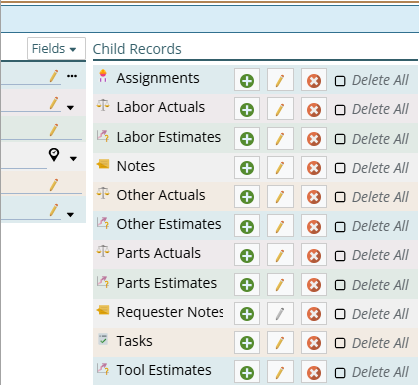This screenshot has height=385, width=419.
Task: Check Delete All for Other Actuals
Action: point(340,197)
